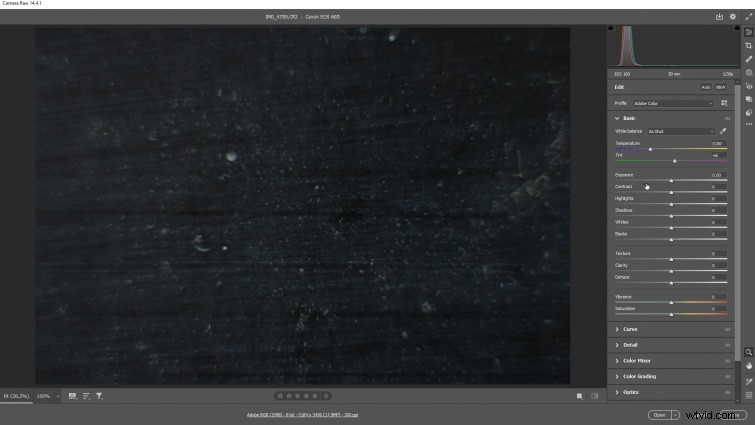The height and width of the screenshot is (425, 755).
Task: Click the trash icon beside star rating
Action: (x=326, y=396)
